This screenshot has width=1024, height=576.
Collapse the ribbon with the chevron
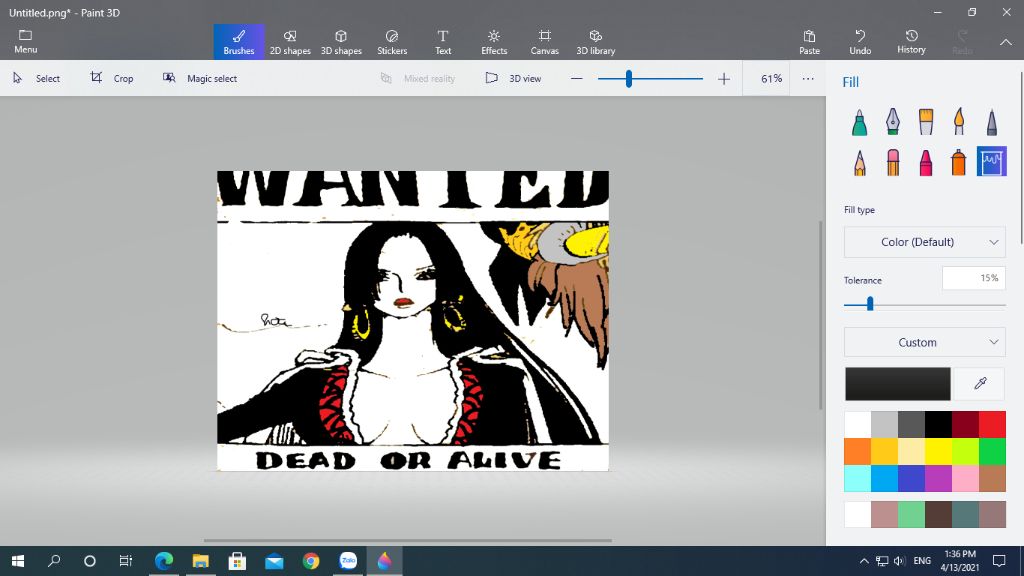(x=1006, y=42)
